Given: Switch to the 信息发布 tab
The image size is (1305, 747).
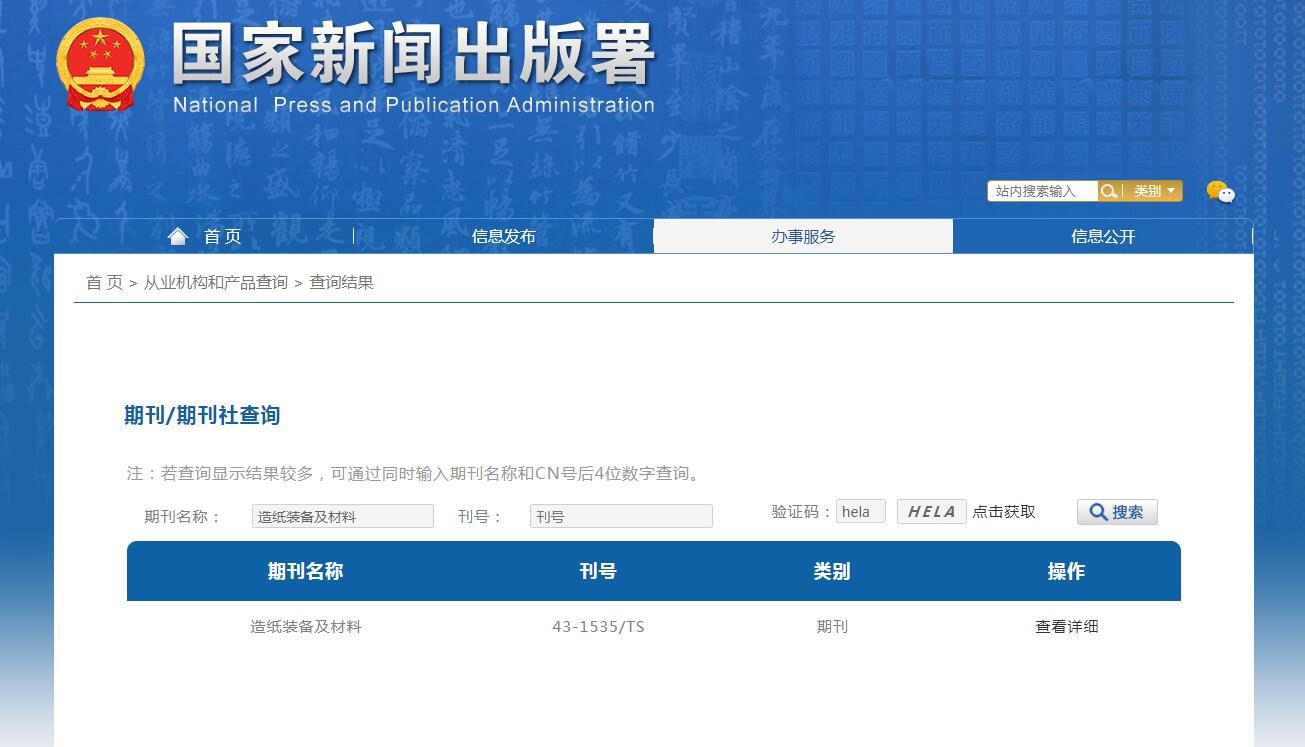Looking at the screenshot, I should click(x=503, y=236).
